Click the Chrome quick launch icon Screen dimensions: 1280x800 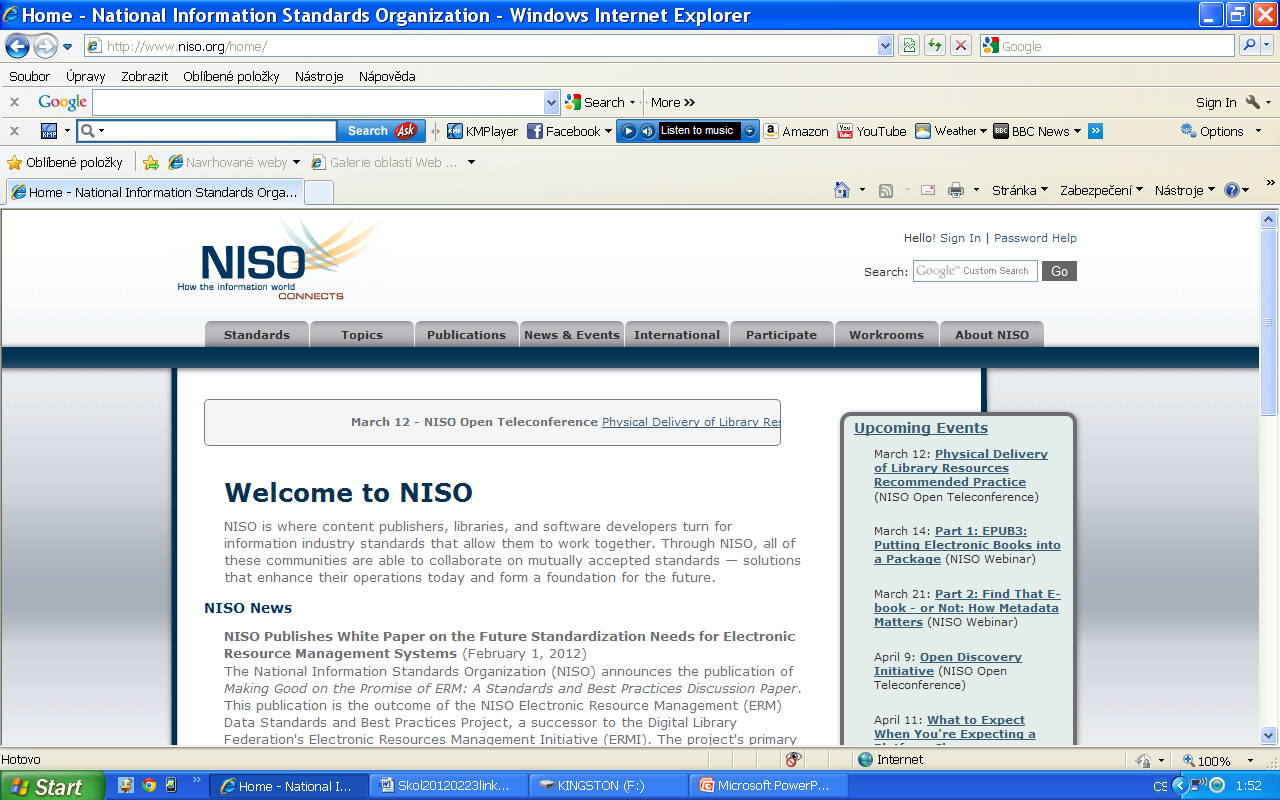pos(149,786)
